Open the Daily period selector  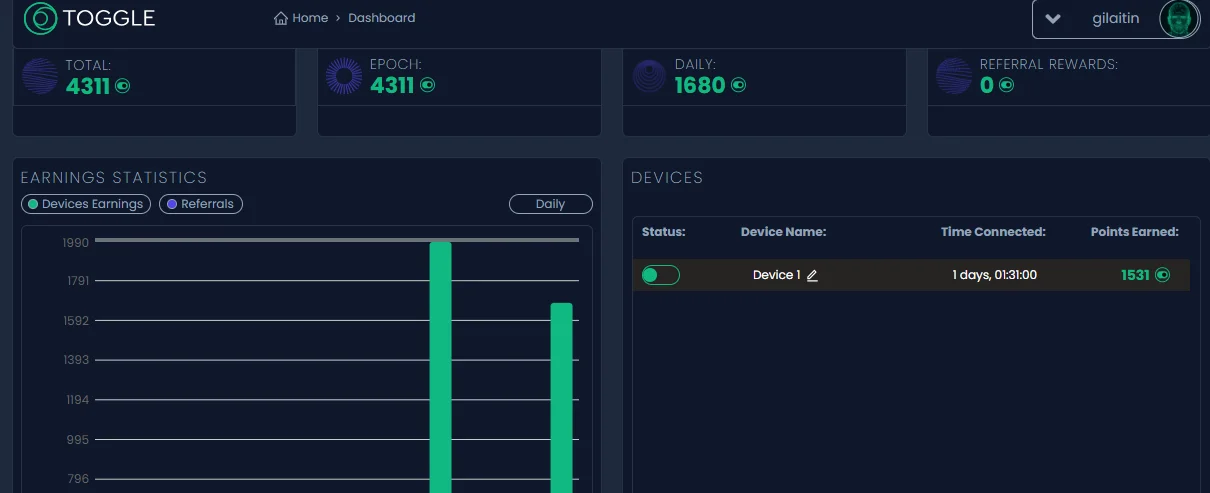tap(551, 204)
